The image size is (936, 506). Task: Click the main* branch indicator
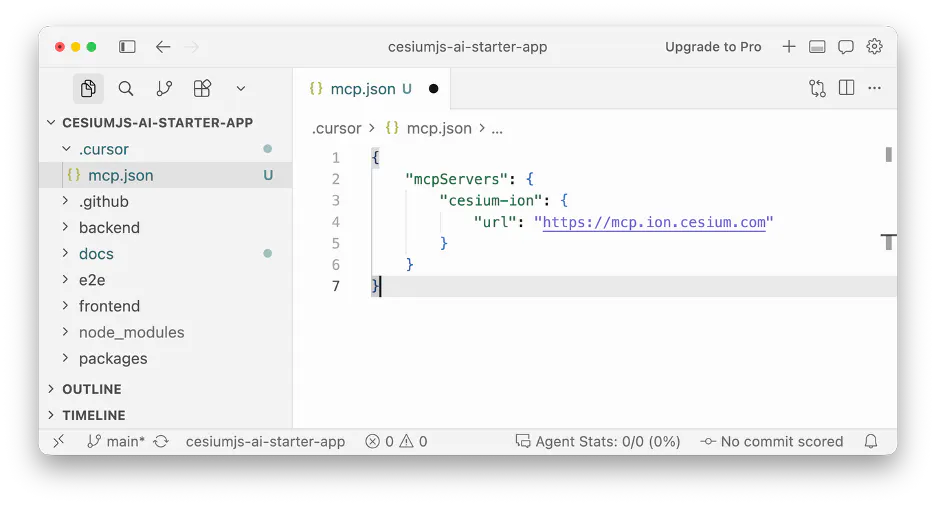116,442
